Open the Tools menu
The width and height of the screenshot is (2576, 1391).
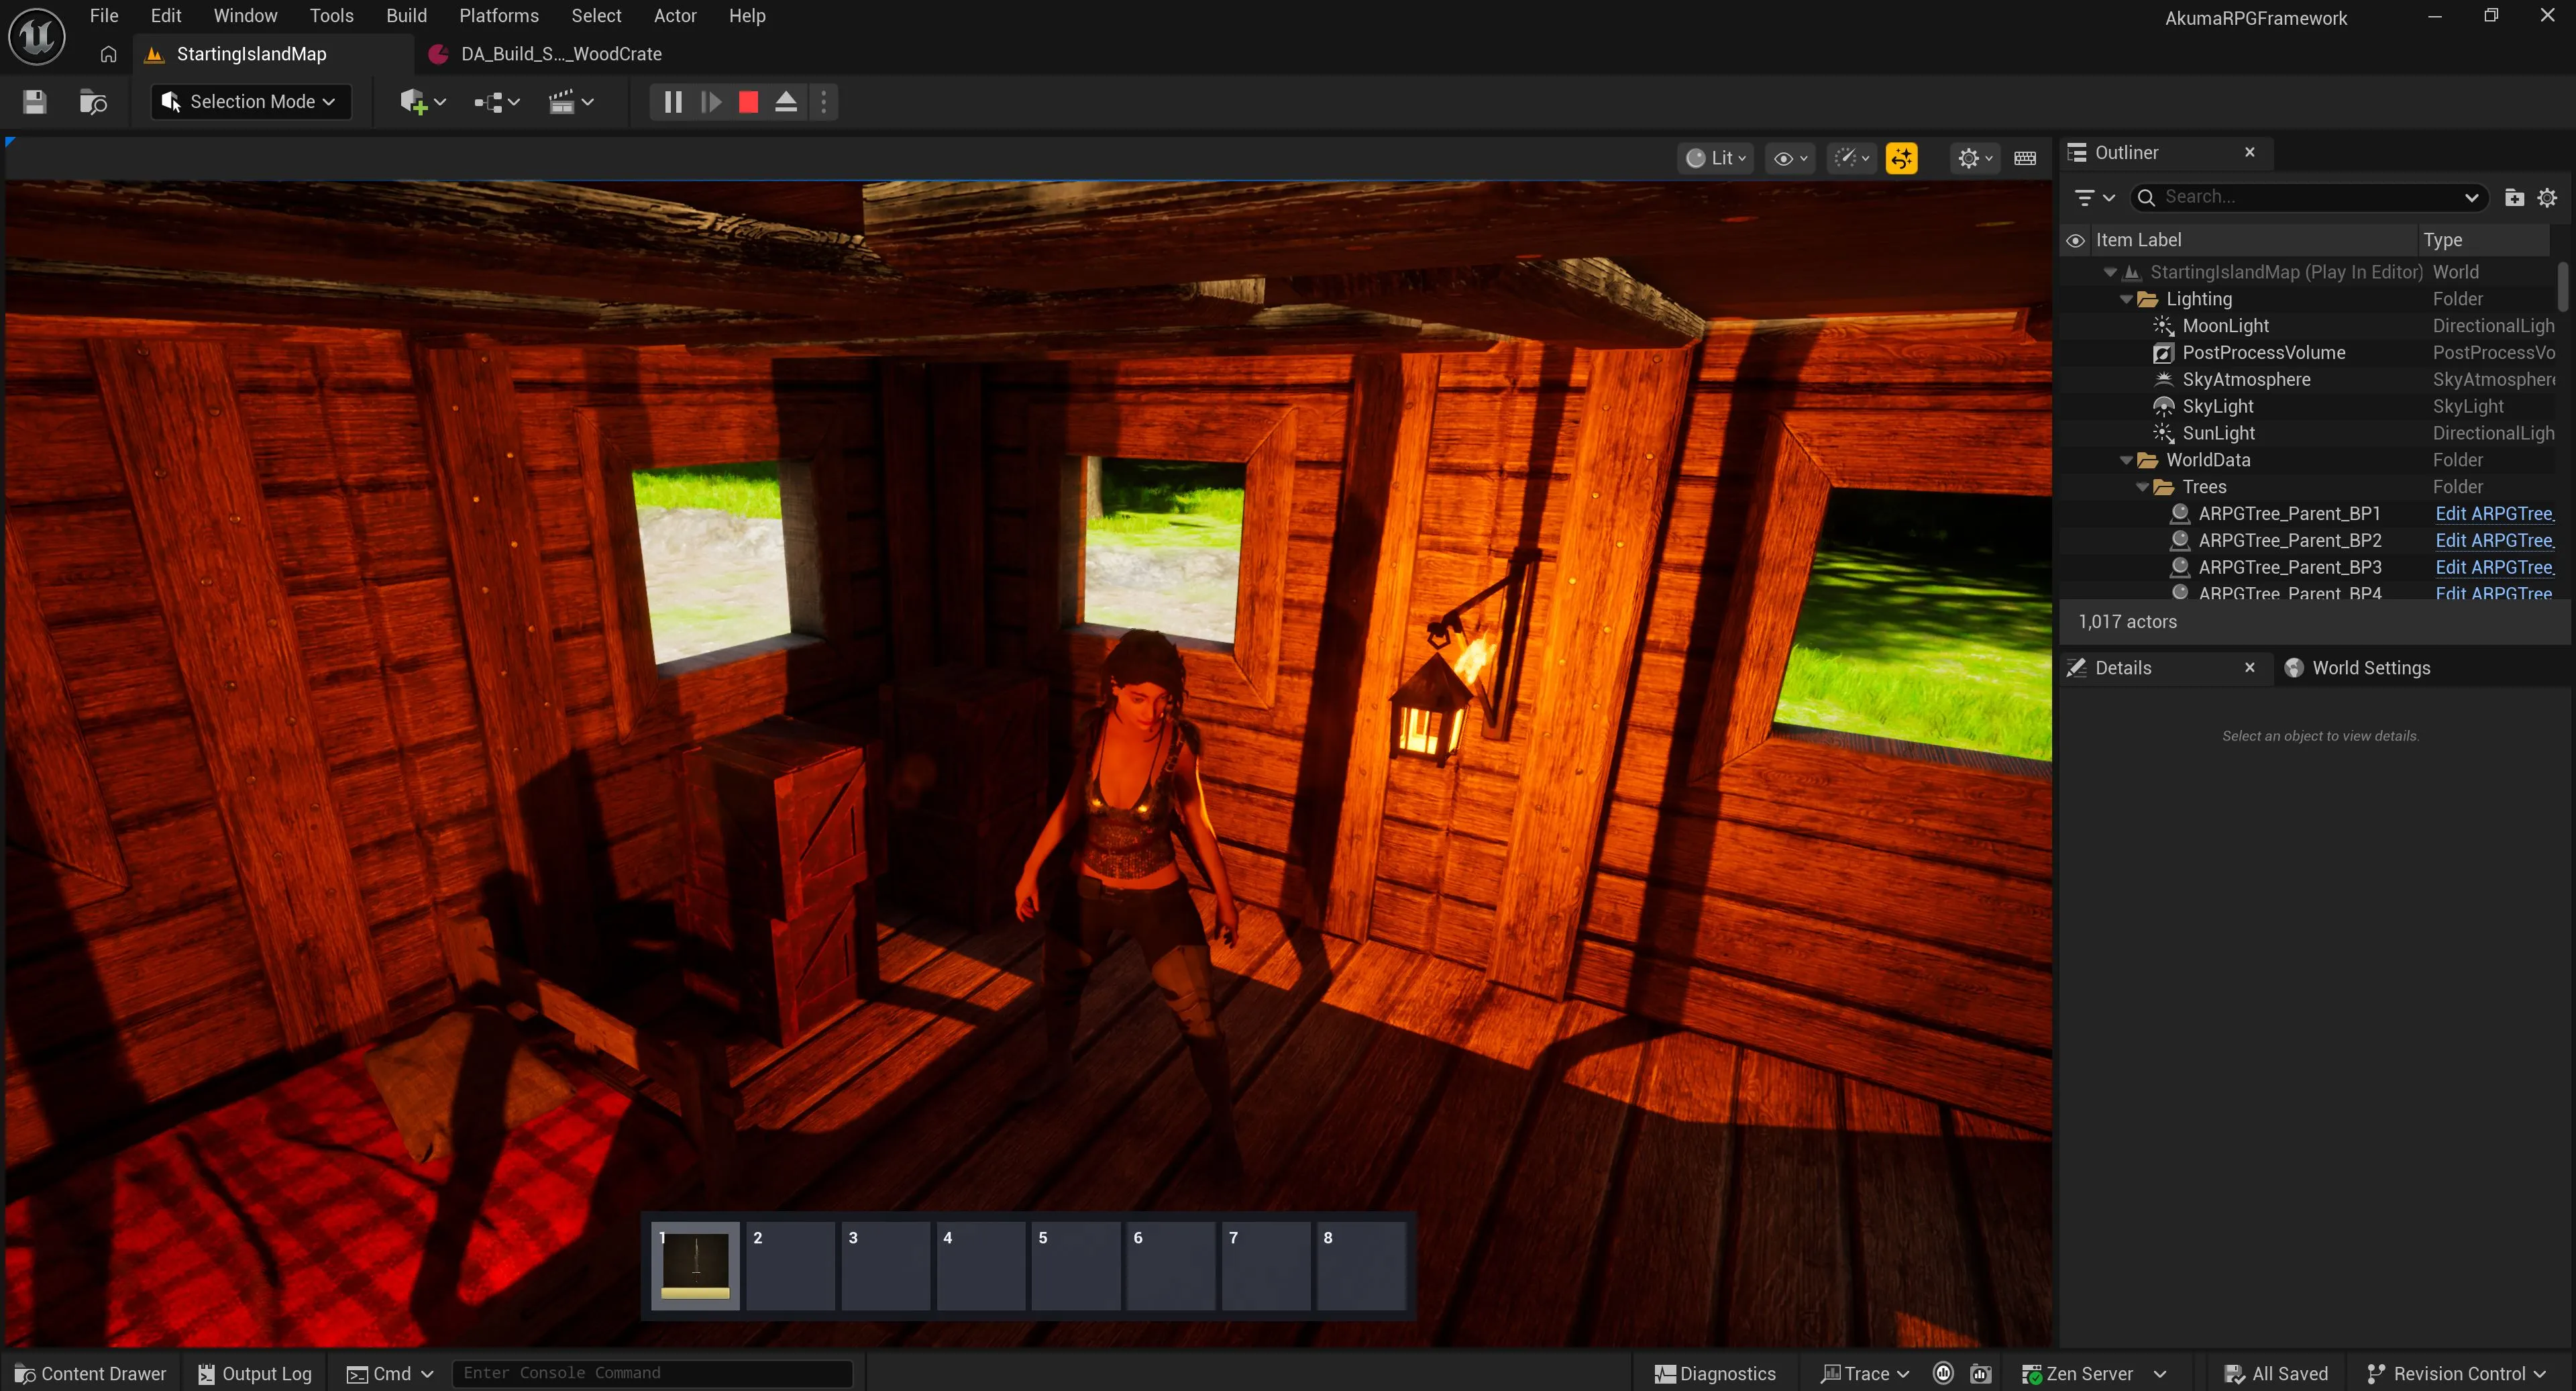pos(332,16)
